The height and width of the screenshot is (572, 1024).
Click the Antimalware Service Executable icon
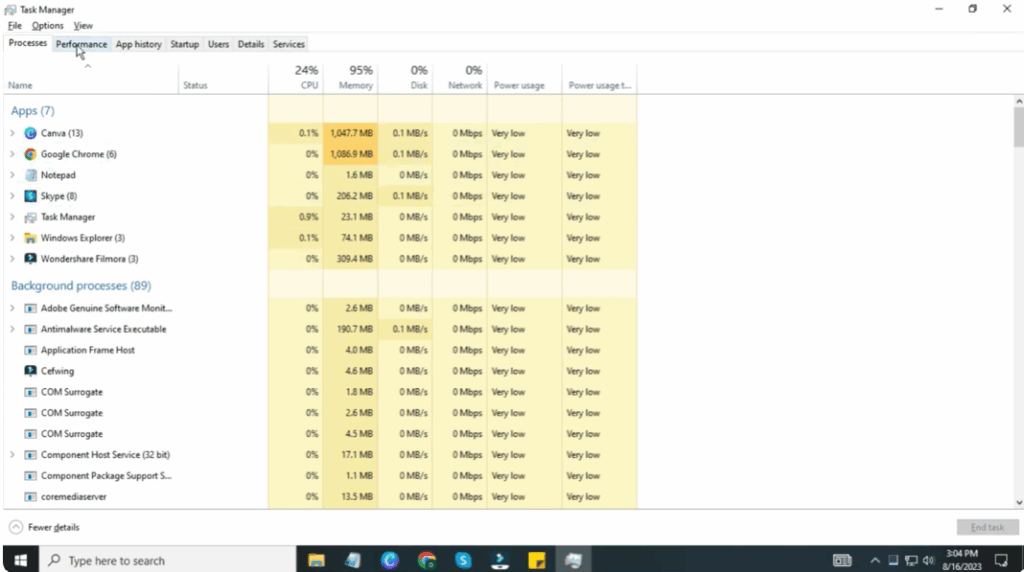[x=30, y=329]
